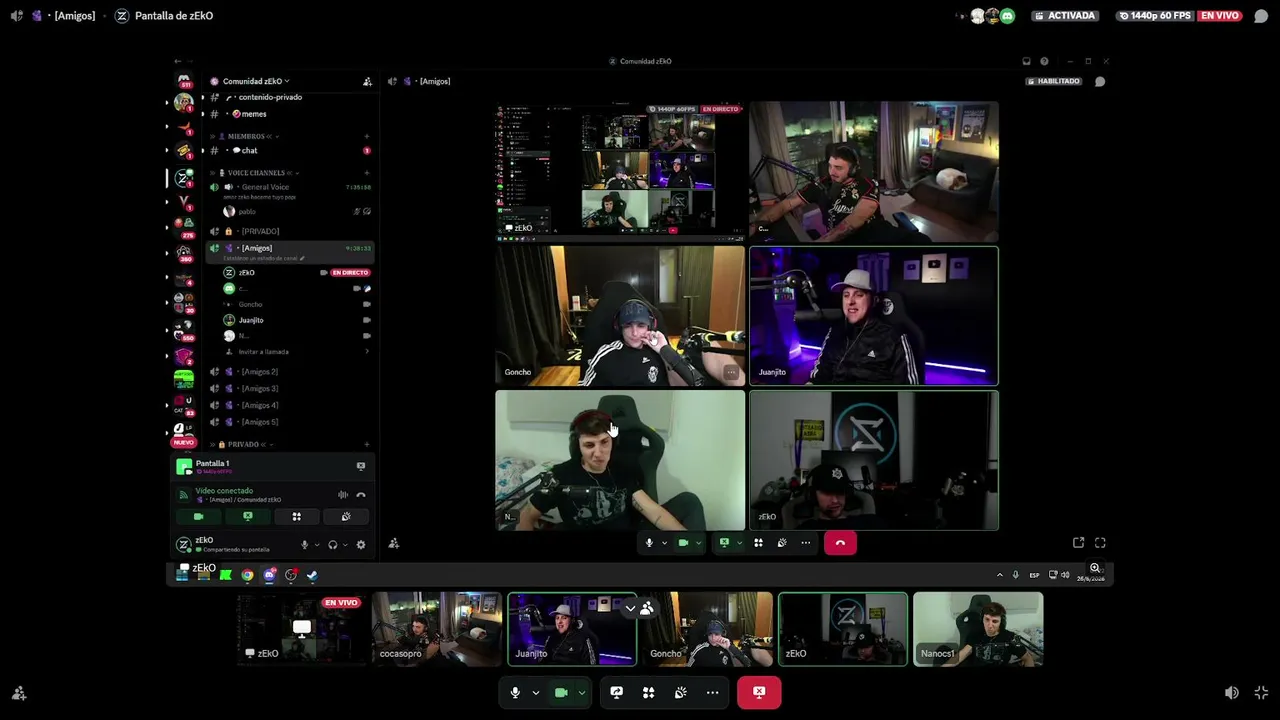Click red hang up button in shared call
Viewport: 1280px width, 720px height.
(840, 543)
